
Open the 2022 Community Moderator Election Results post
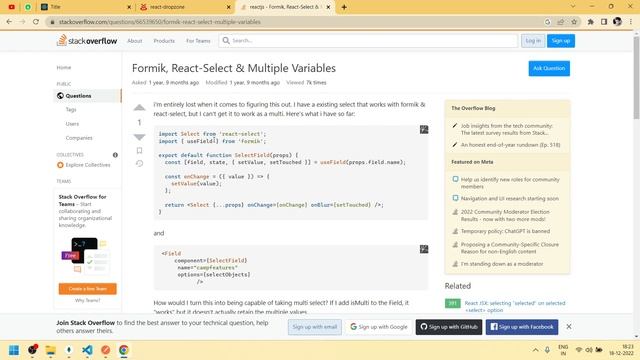505,216
